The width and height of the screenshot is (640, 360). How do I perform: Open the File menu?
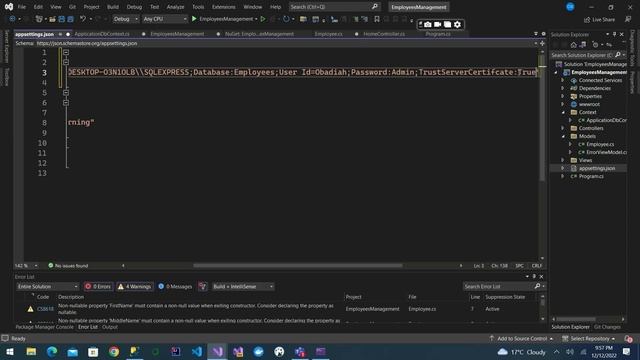click(22, 7)
